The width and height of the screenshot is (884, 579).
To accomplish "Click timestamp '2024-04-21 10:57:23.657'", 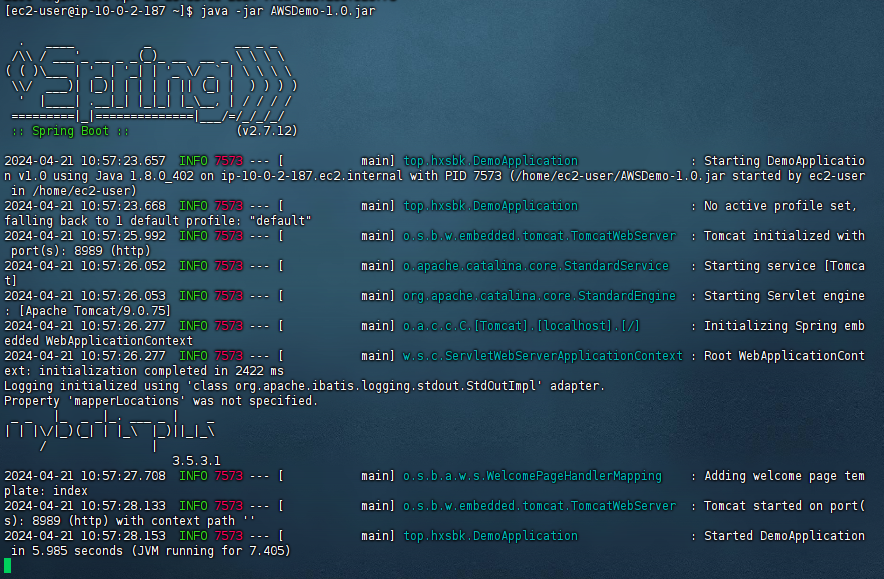I will pyautogui.click(x=85, y=161).
